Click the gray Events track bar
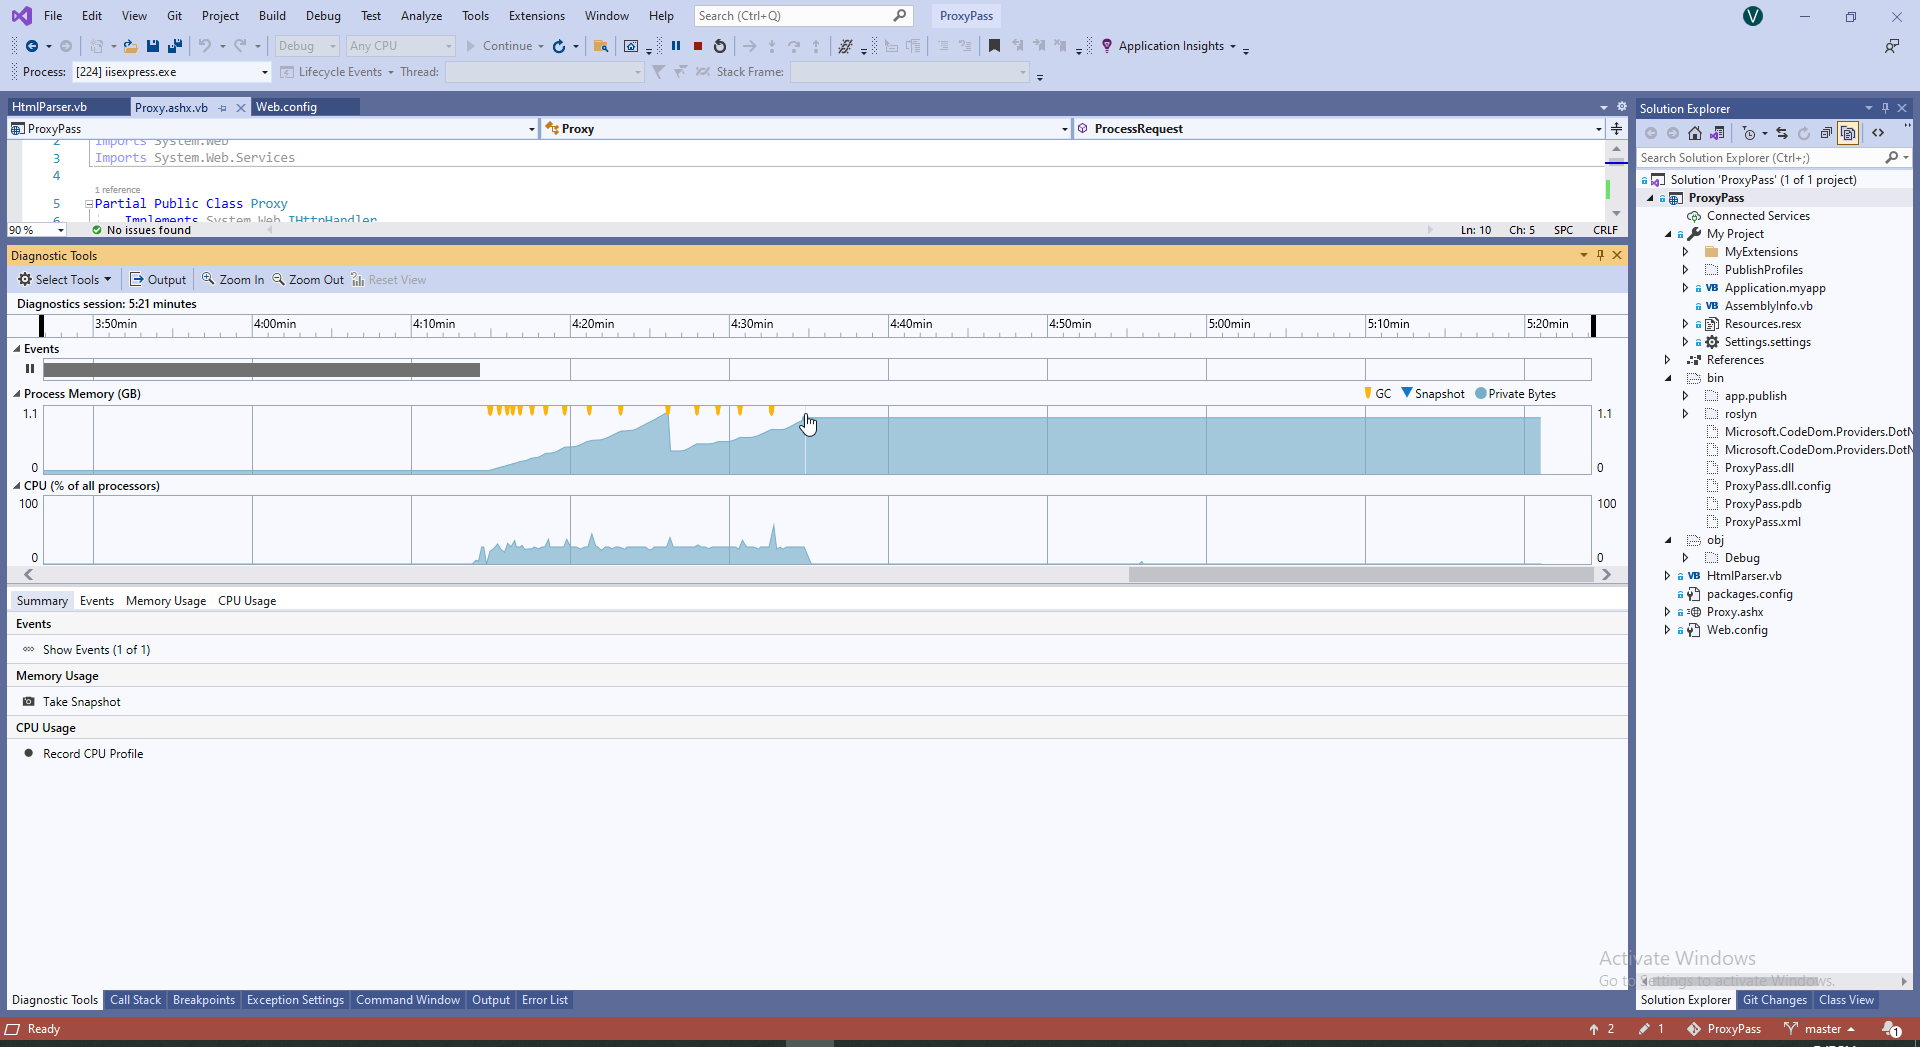 coord(261,370)
